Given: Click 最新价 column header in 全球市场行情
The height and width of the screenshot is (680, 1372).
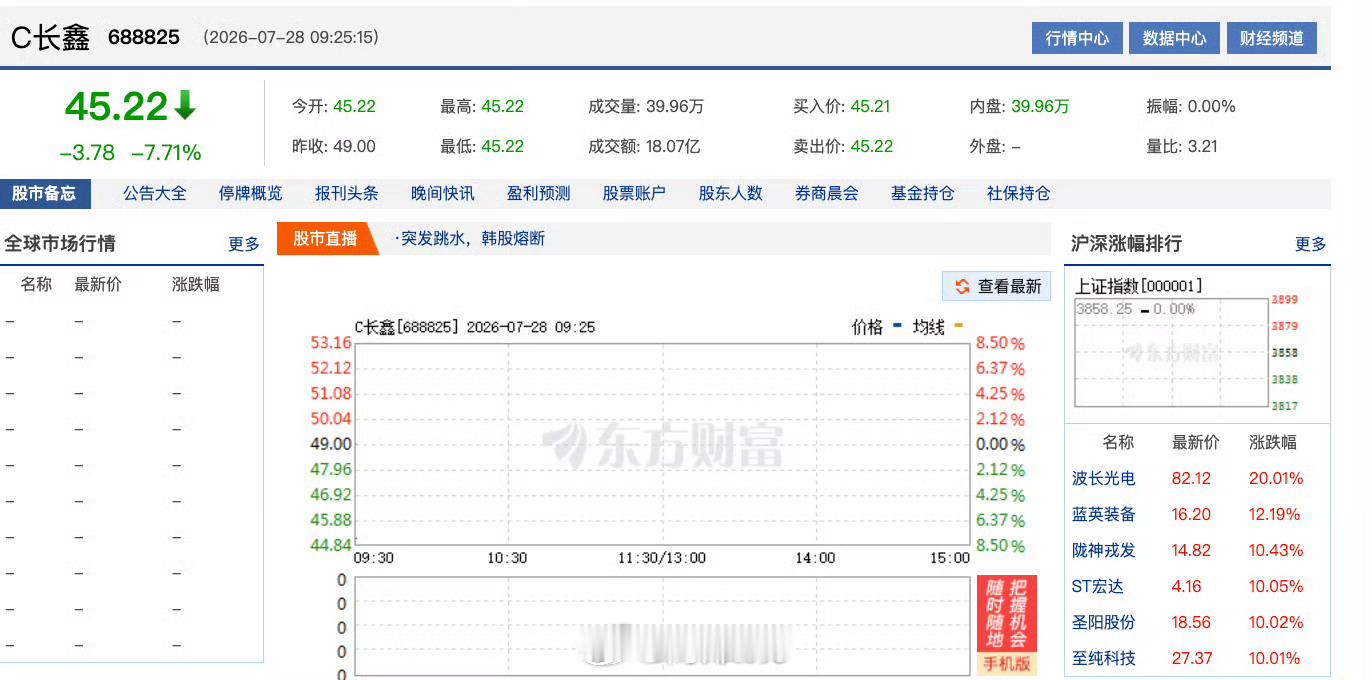Looking at the screenshot, I should click(98, 284).
